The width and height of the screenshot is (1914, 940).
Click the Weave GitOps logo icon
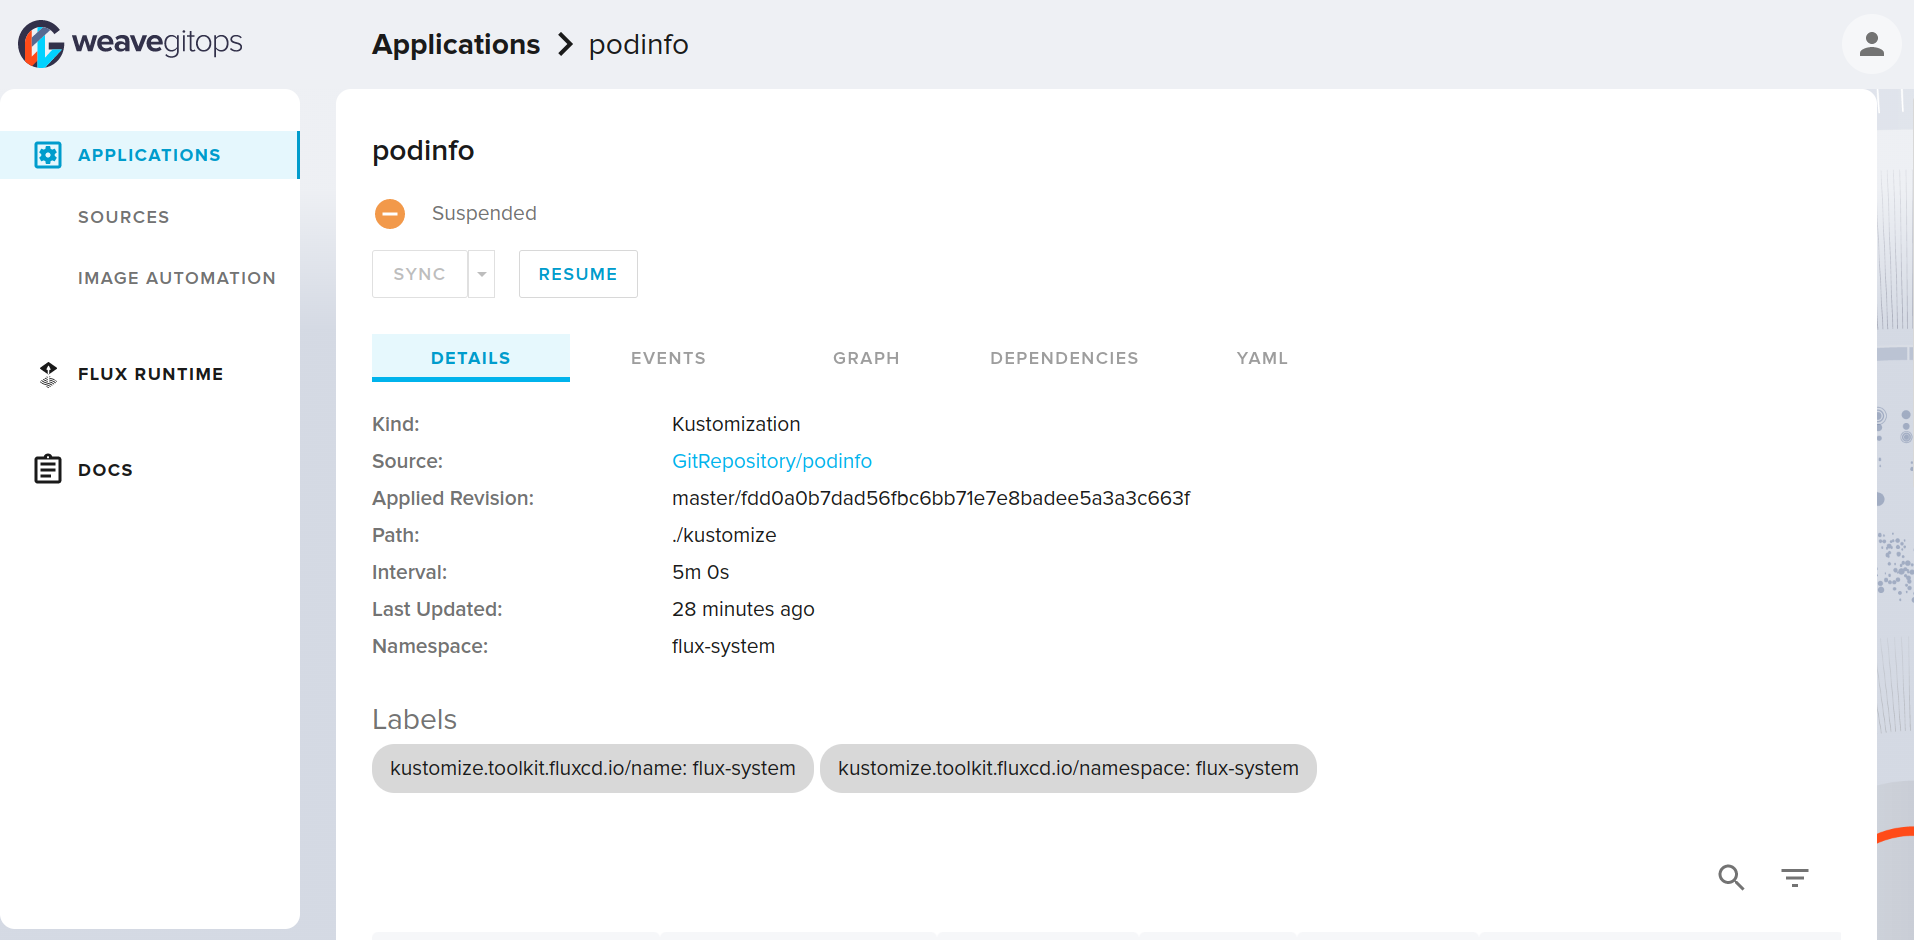41,44
